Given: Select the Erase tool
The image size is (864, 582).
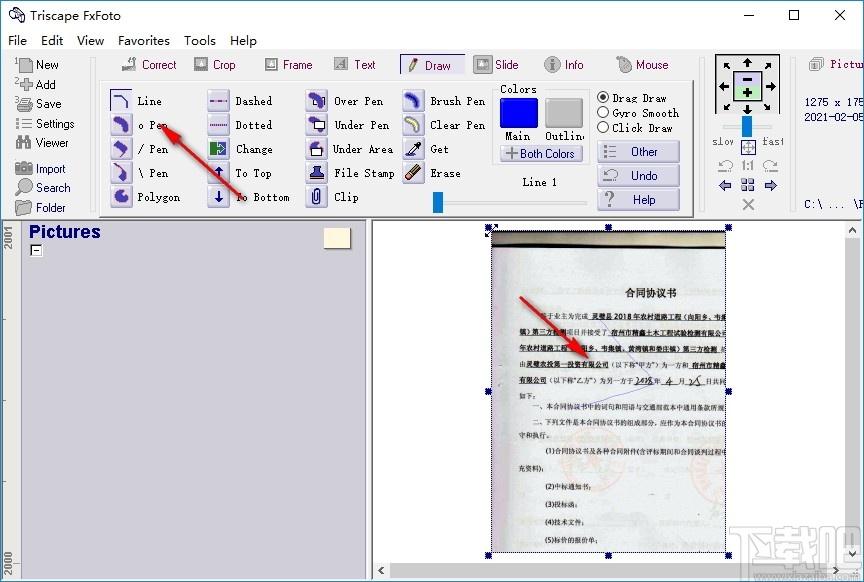Looking at the screenshot, I should coord(413,173).
